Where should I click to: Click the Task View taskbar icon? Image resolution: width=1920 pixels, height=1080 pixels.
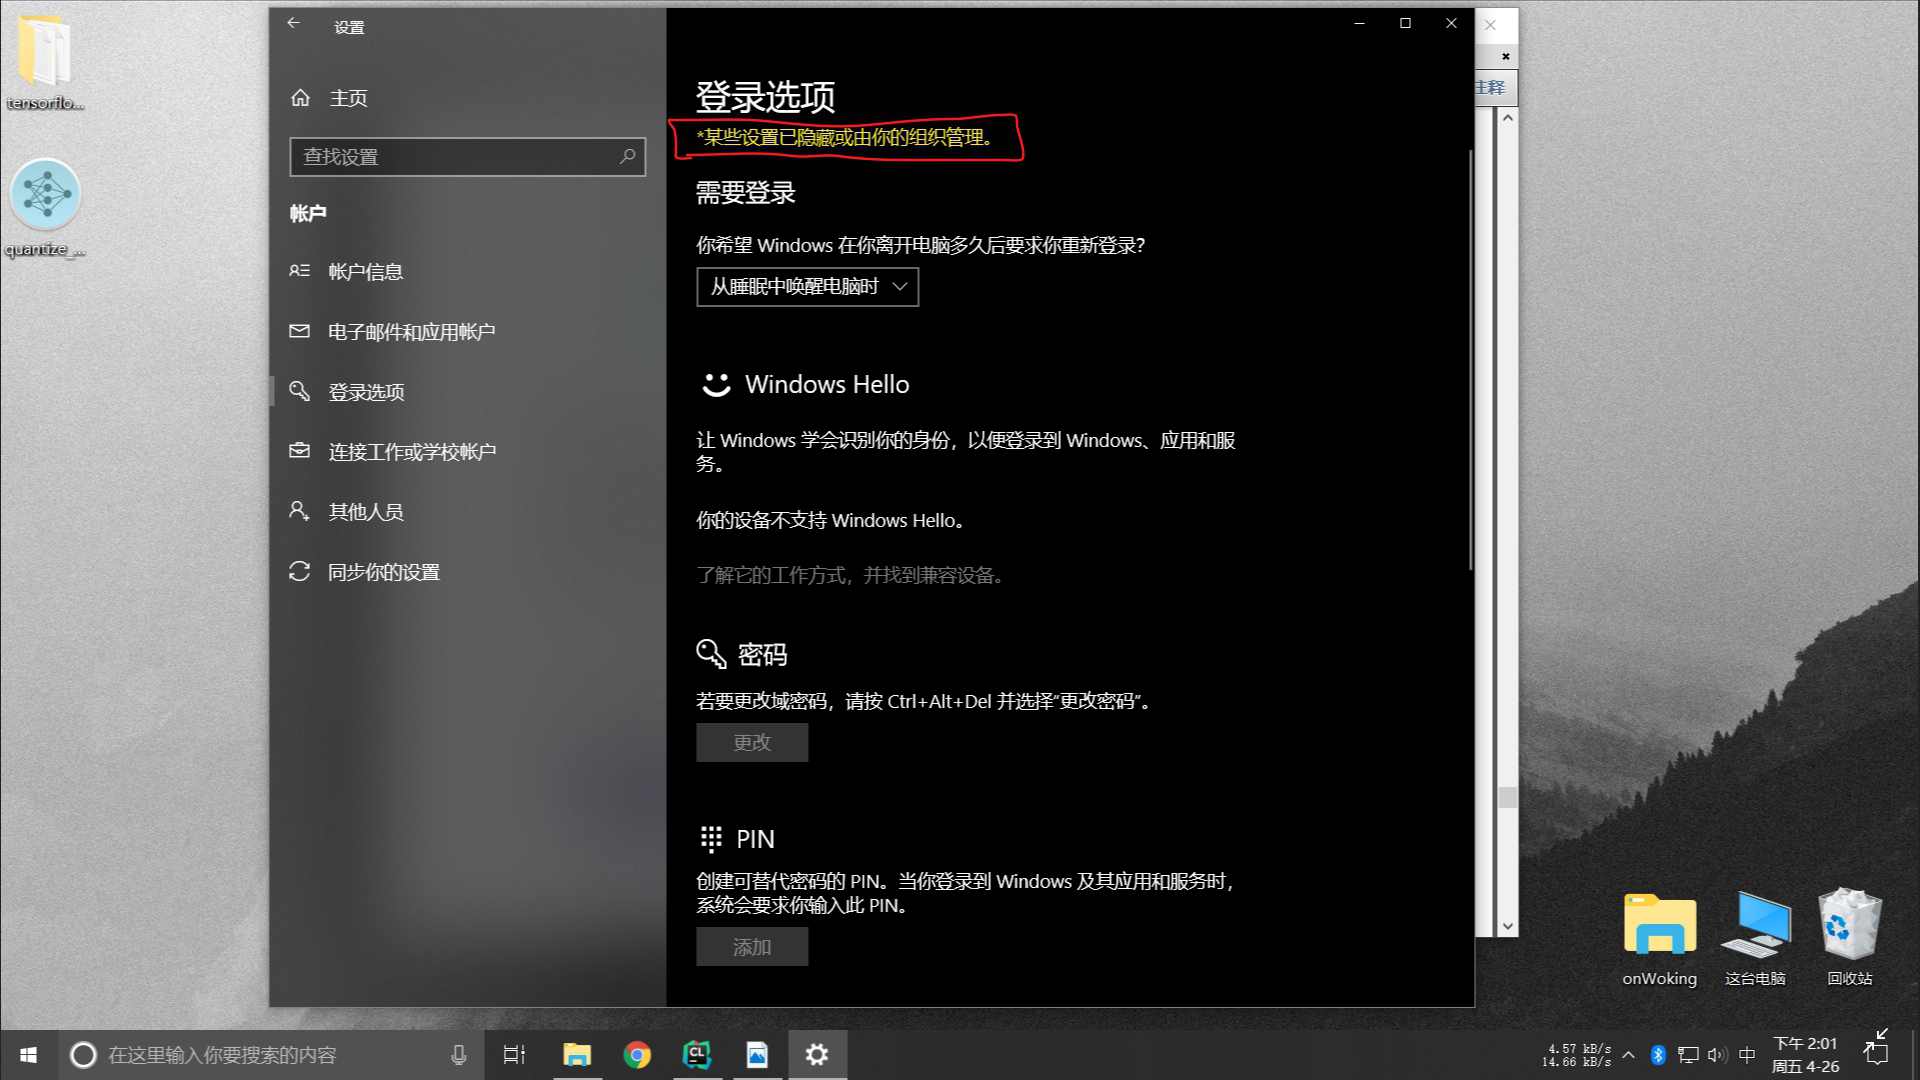(514, 1055)
